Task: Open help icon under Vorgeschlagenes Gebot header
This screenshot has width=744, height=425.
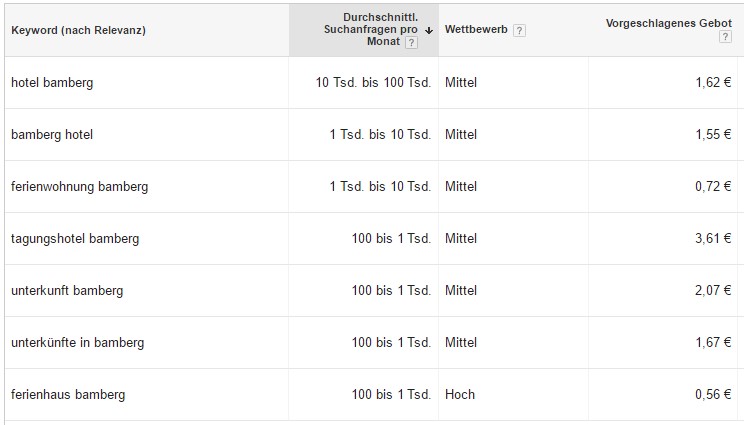Action: pos(725,37)
